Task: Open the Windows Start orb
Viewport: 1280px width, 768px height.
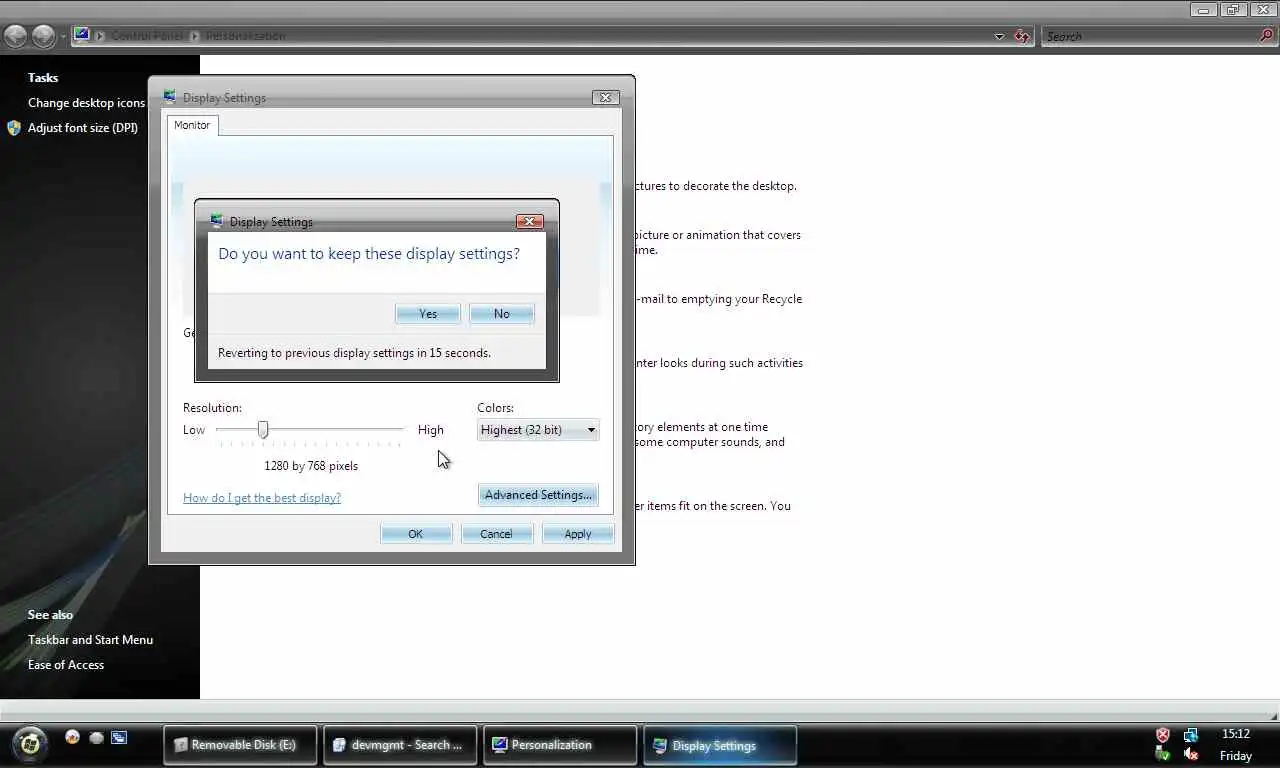Action: point(30,744)
